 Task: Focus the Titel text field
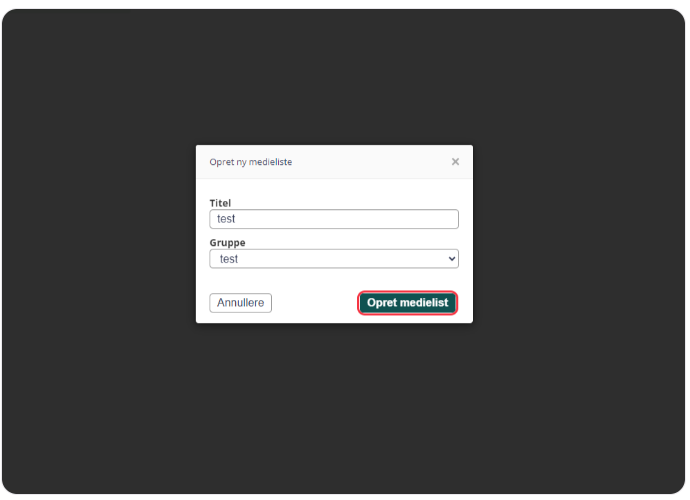pyautogui.click(x=334, y=219)
